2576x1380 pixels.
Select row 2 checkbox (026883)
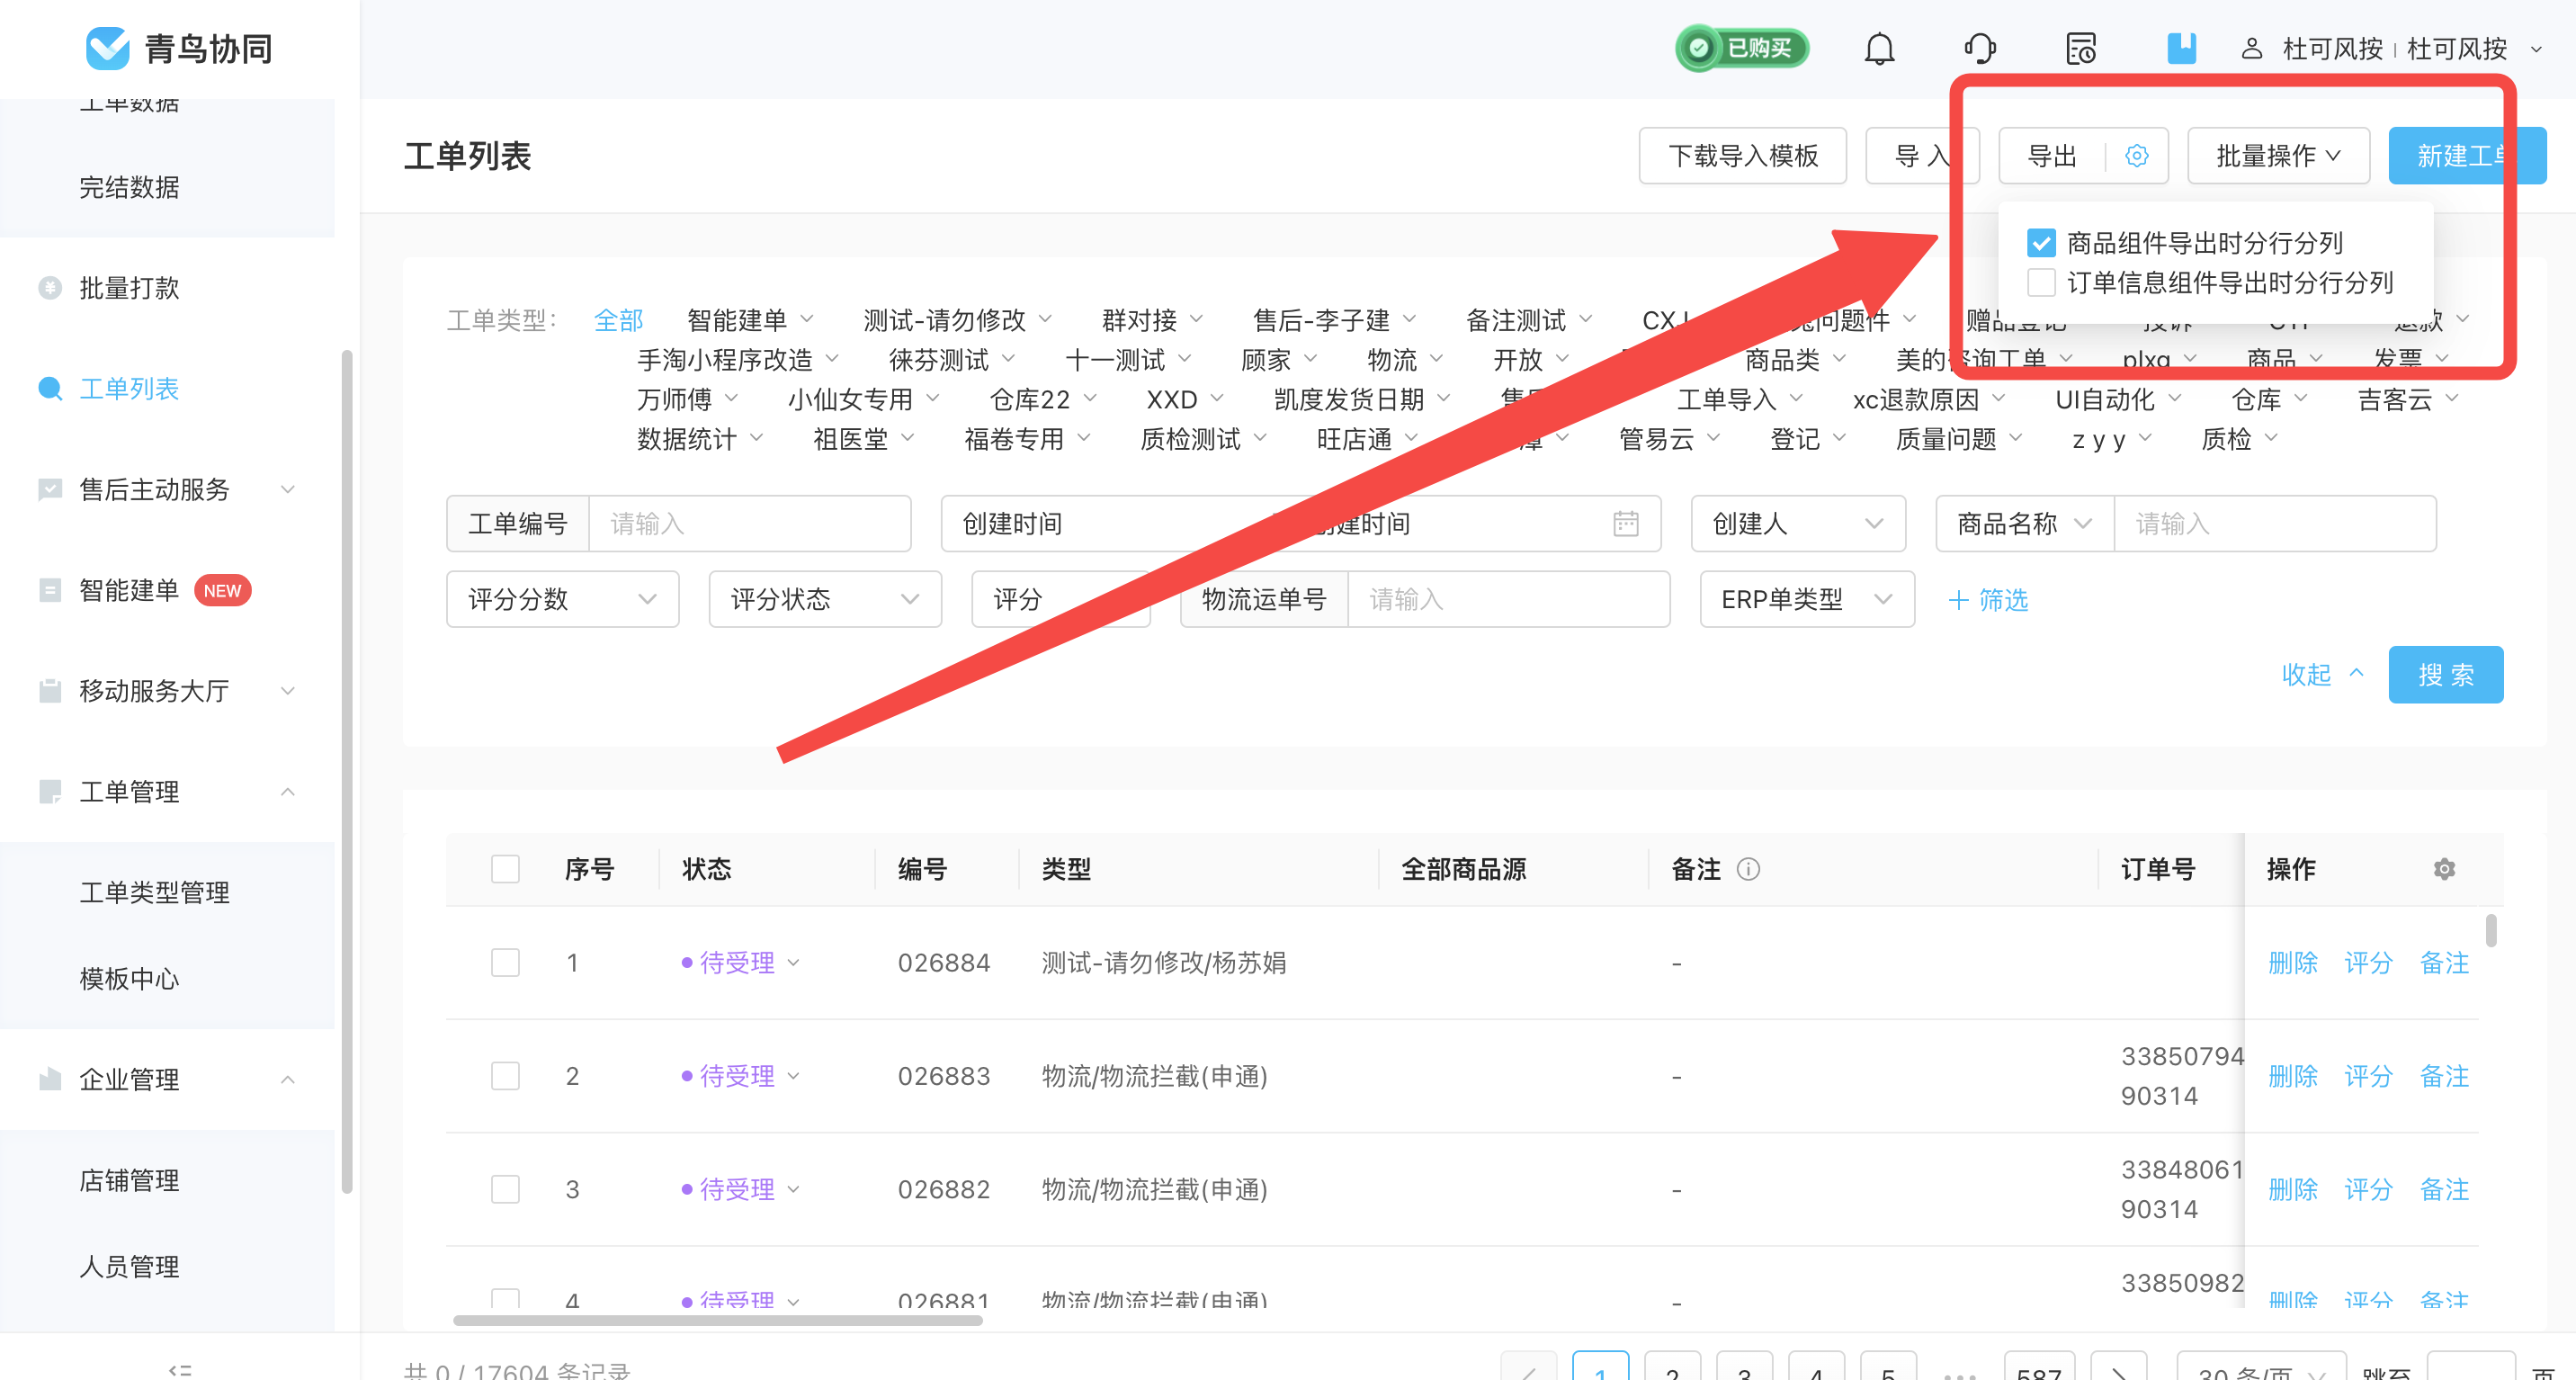pyautogui.click(x=505, y=1076)
